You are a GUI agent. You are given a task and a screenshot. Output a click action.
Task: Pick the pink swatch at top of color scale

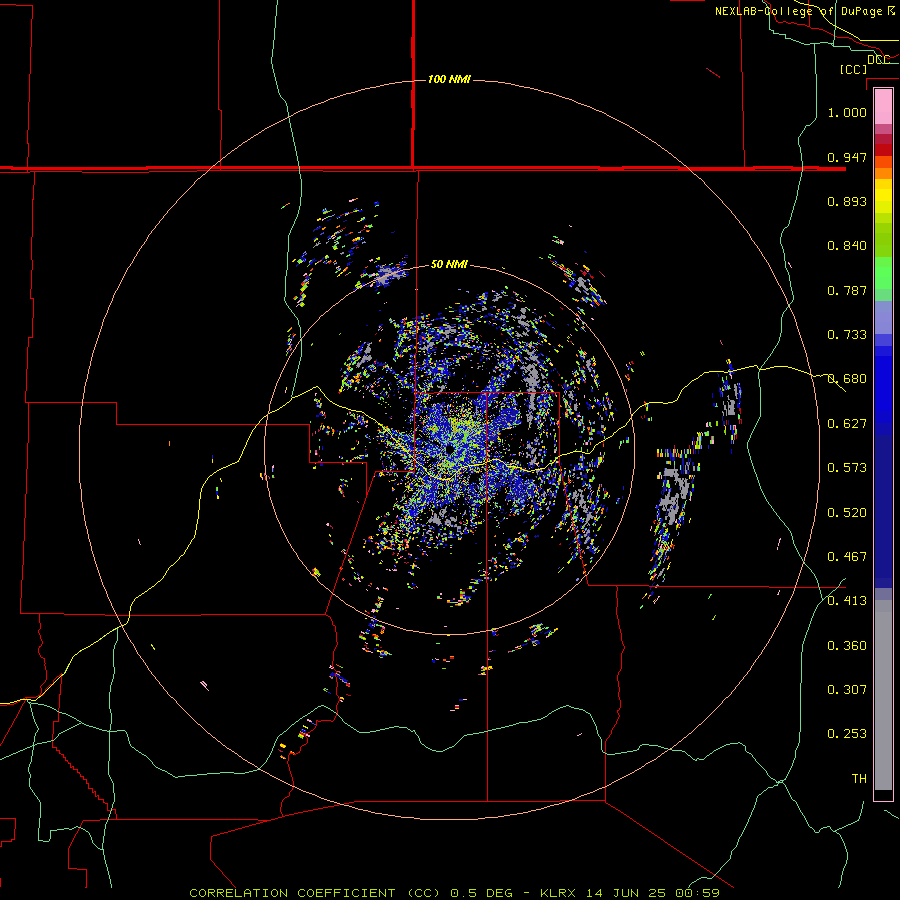click(x=883, y=106)
